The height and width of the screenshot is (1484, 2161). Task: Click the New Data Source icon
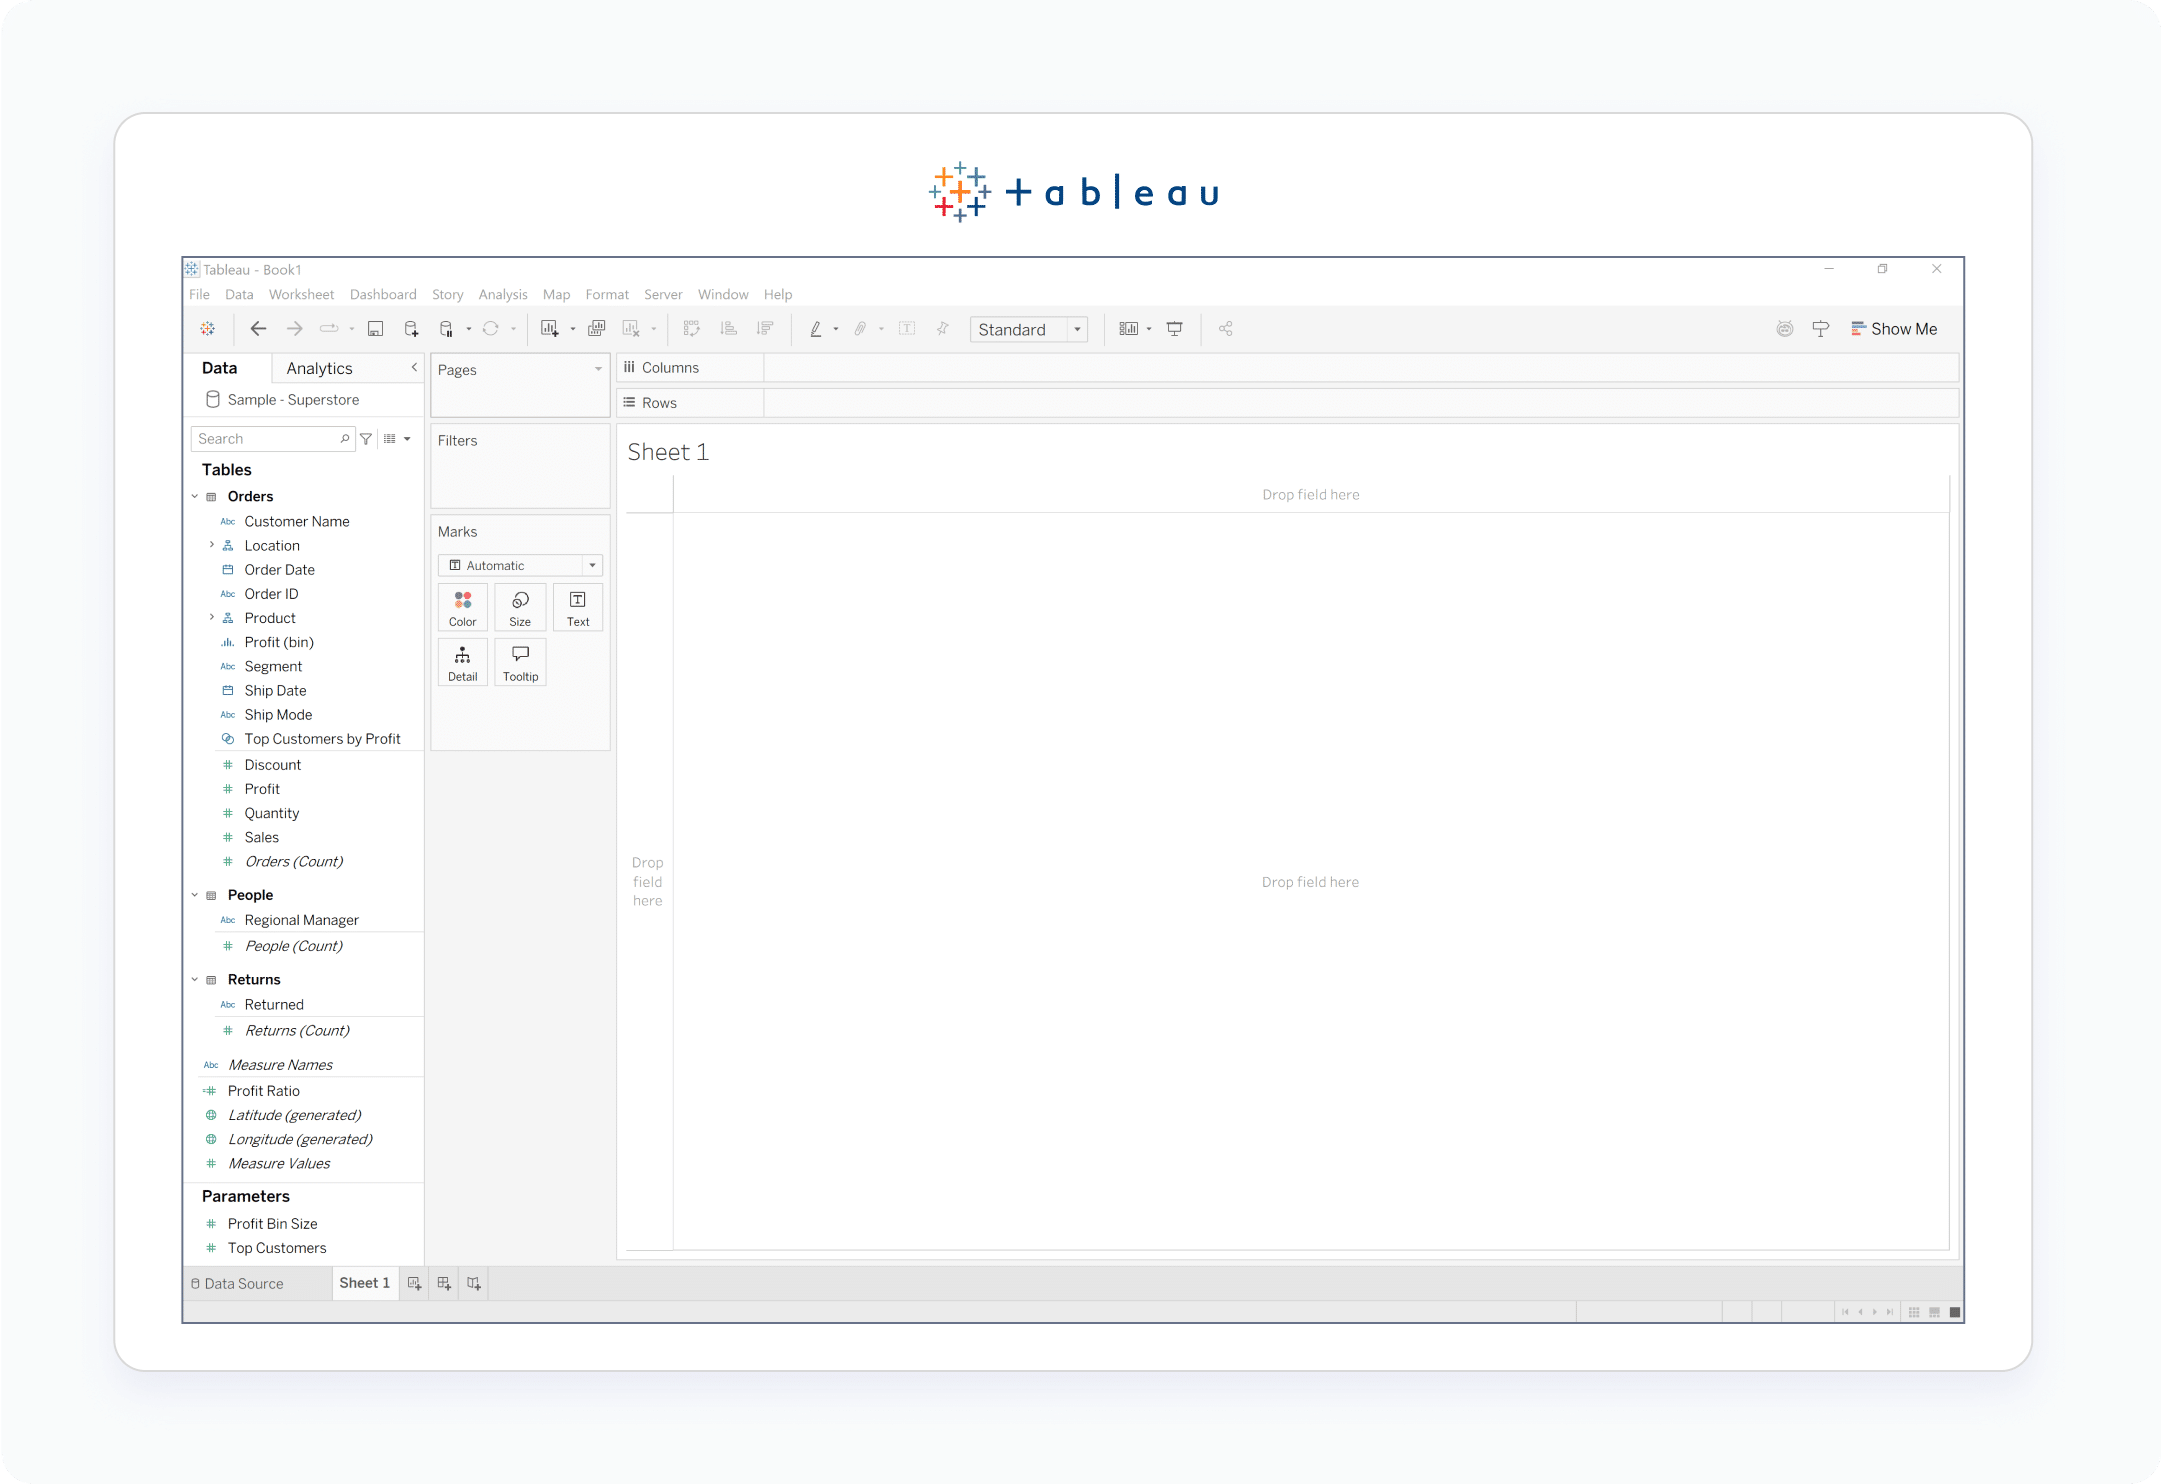point(411,329)
